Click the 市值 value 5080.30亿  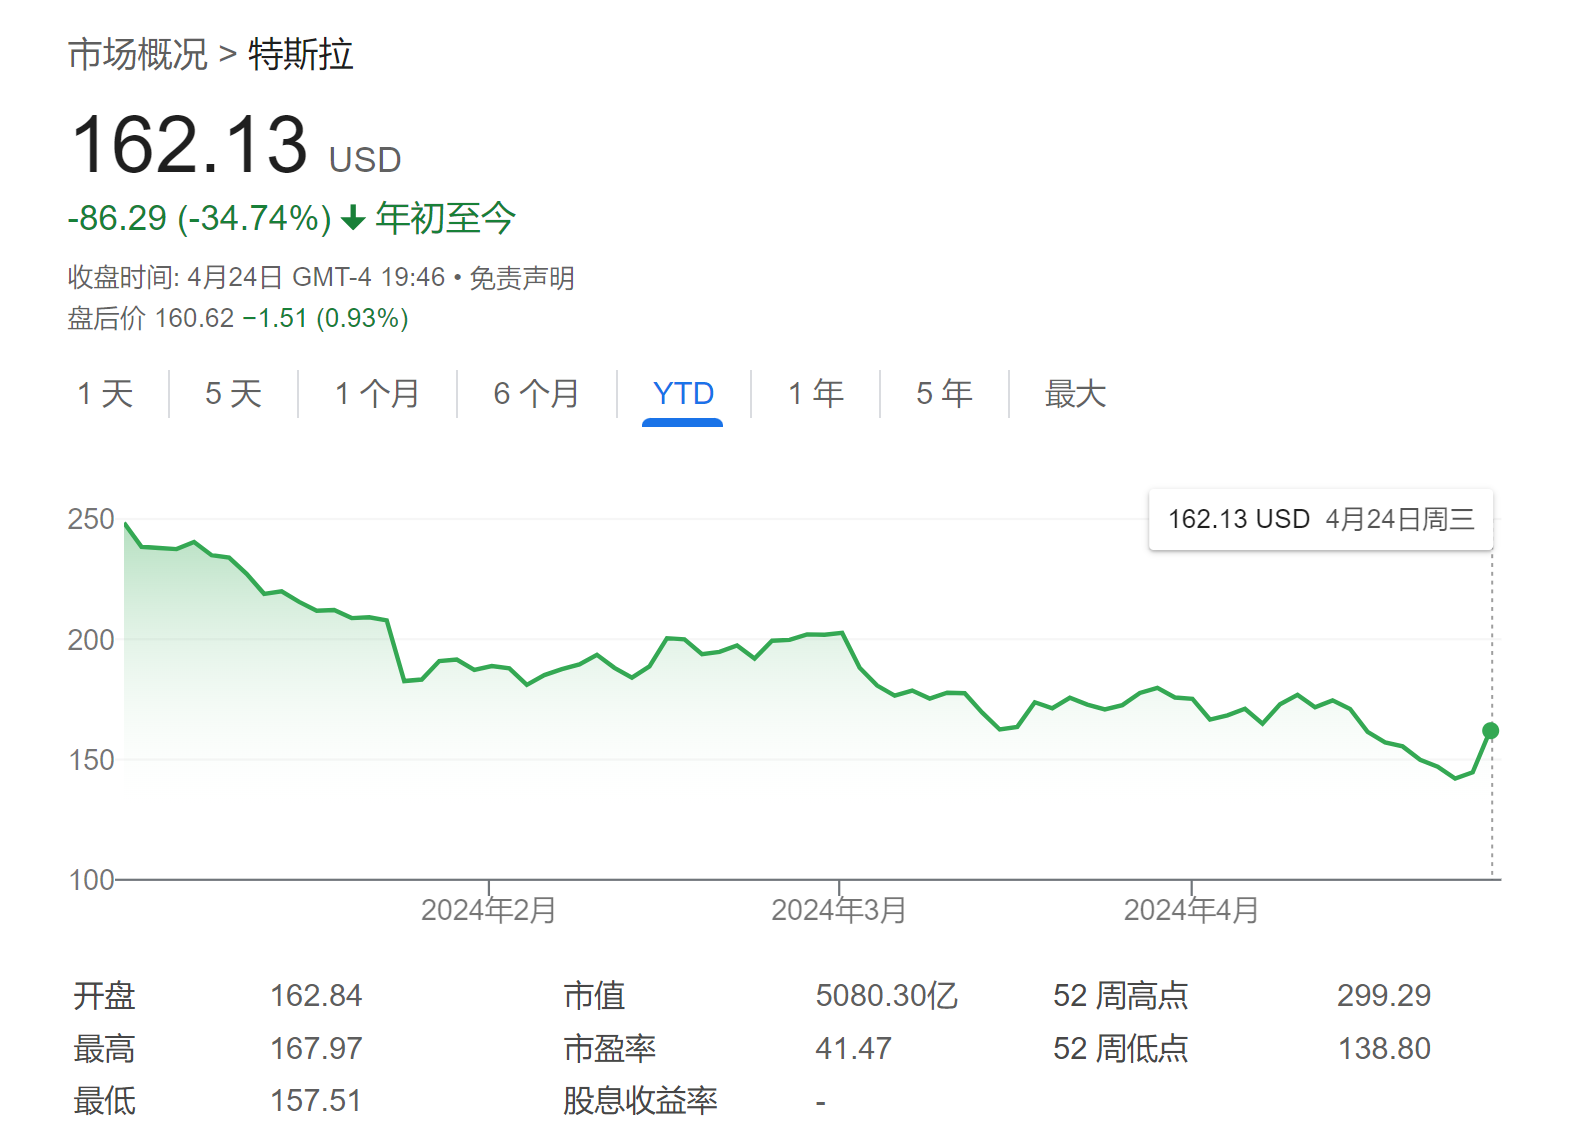(886, 995)
